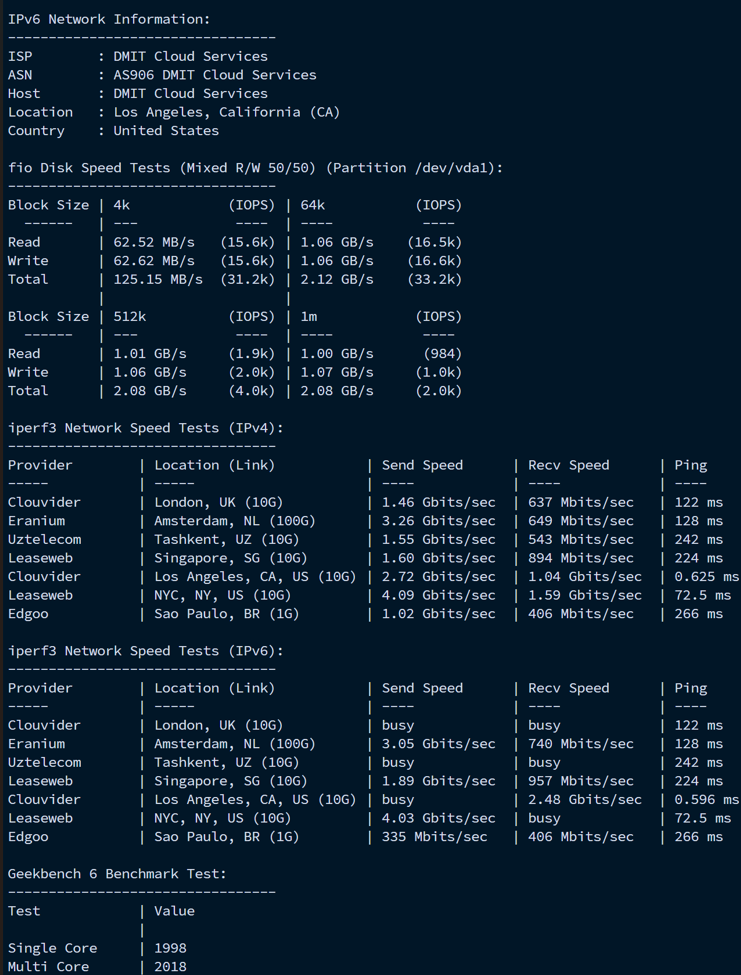This screenshot has width=741, height=975.
Task: Click 64k total '2.12 GB/s'
Action: pos(337,280)
